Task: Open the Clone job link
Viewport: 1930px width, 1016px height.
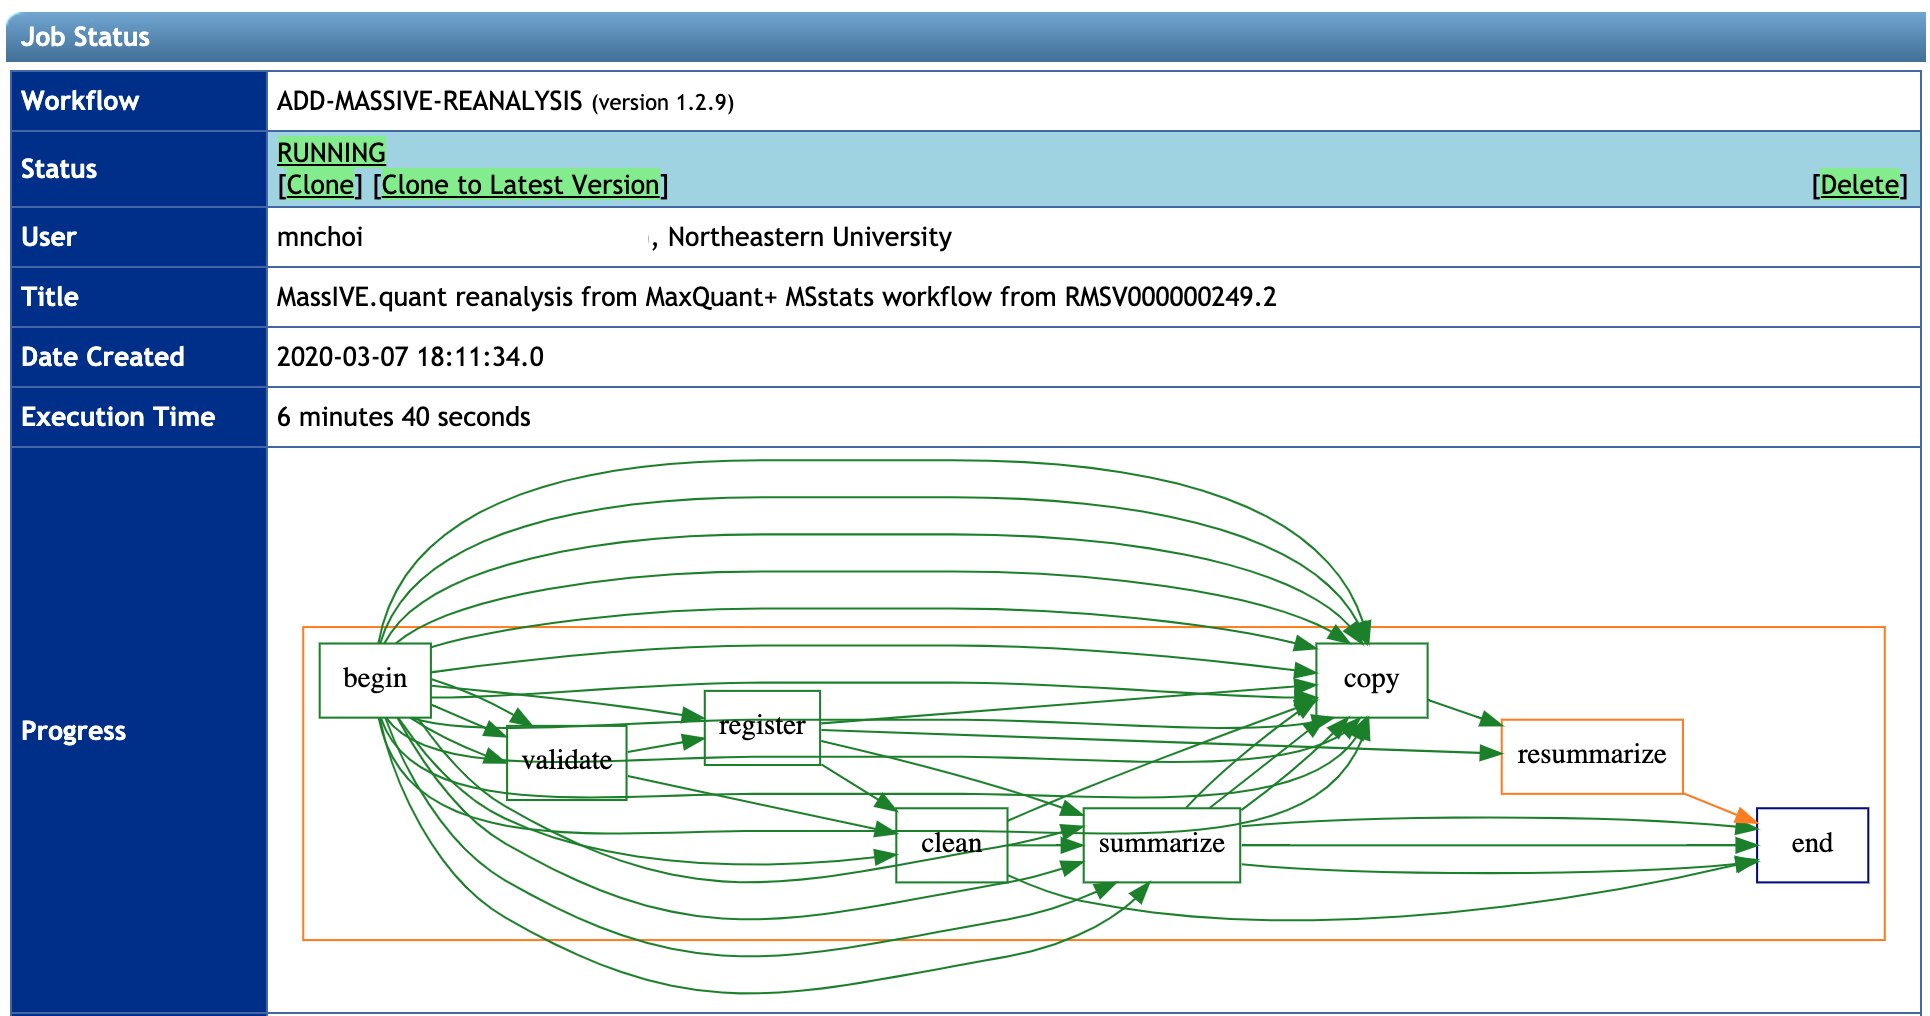Action: 320,185
